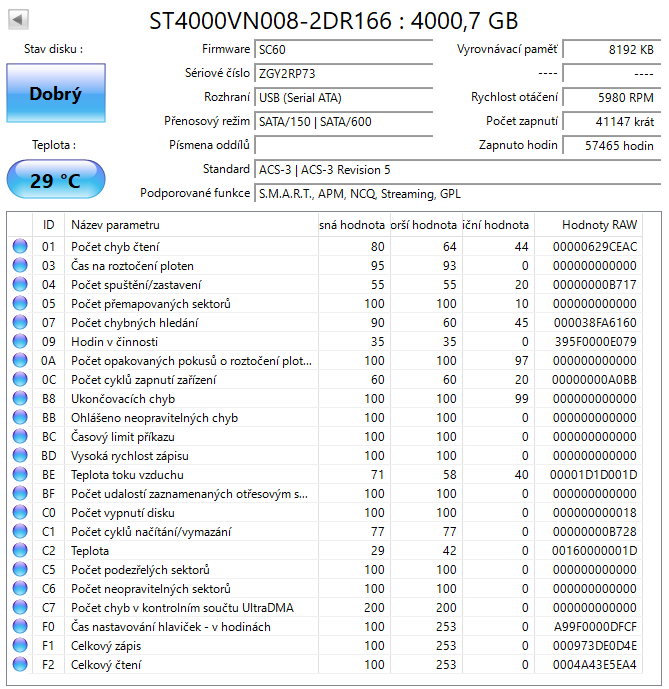Click status orb for Počet cyklů zapnutí zařízení
This screenshot has width=669, height=689.
pos(20,379)
